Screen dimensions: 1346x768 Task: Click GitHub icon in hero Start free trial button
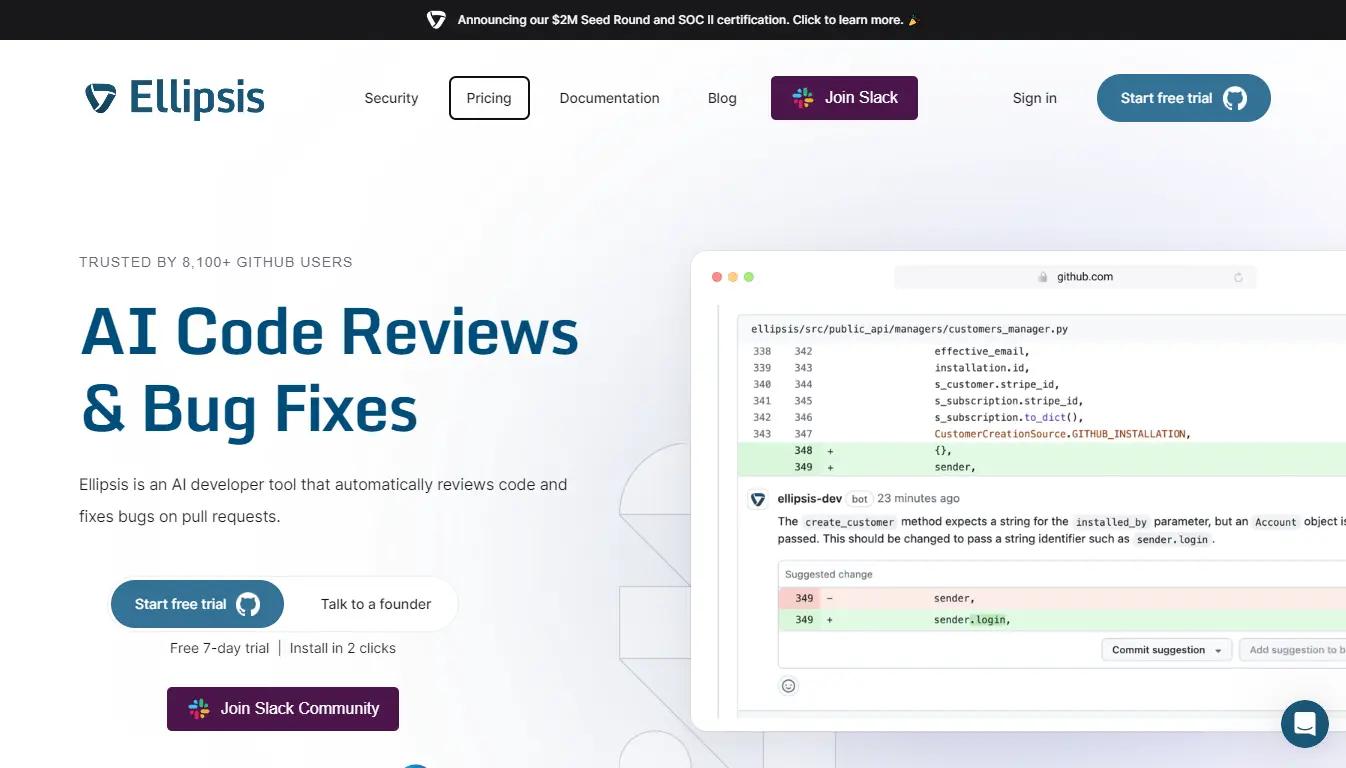[x=248, y=604]
